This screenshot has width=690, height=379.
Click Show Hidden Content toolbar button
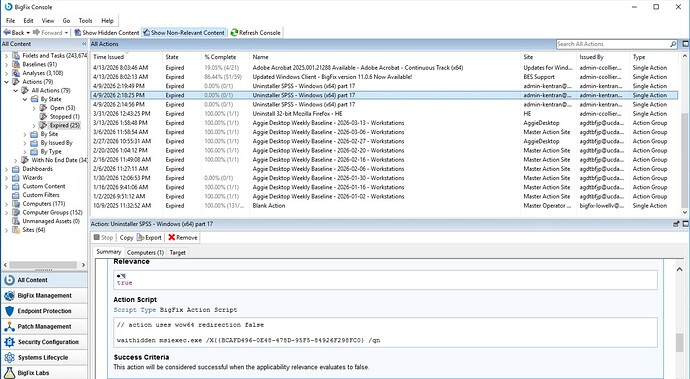coord(106,33)
